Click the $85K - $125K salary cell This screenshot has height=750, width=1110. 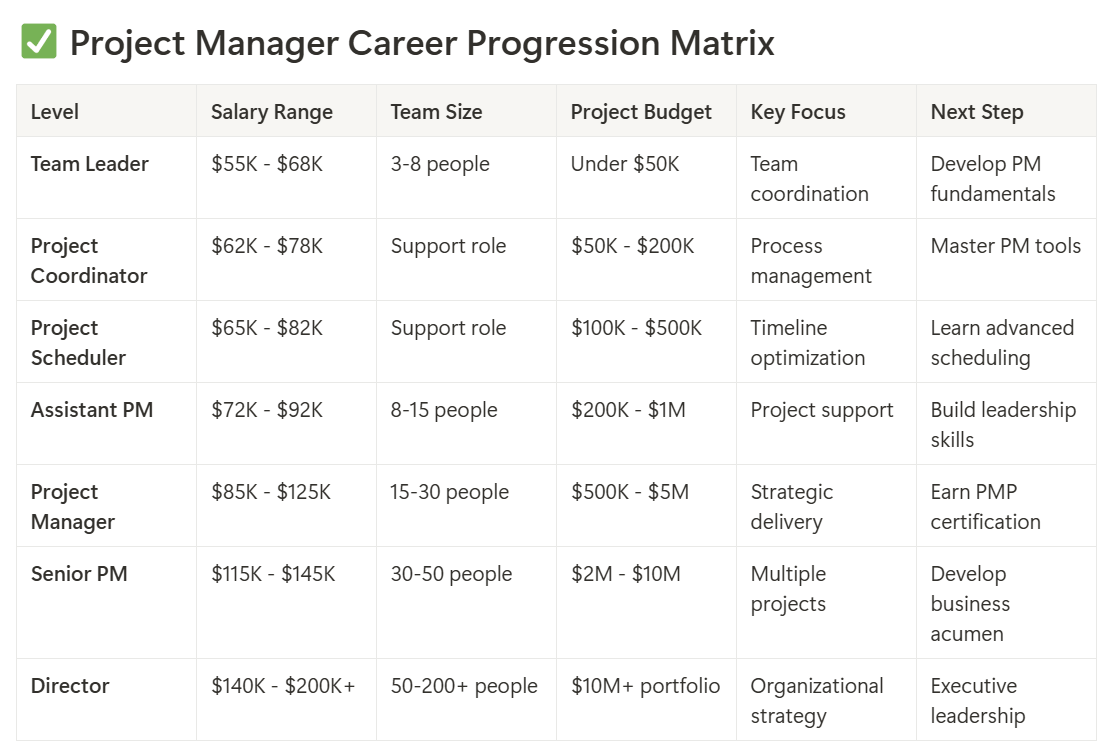click(270, 492)
